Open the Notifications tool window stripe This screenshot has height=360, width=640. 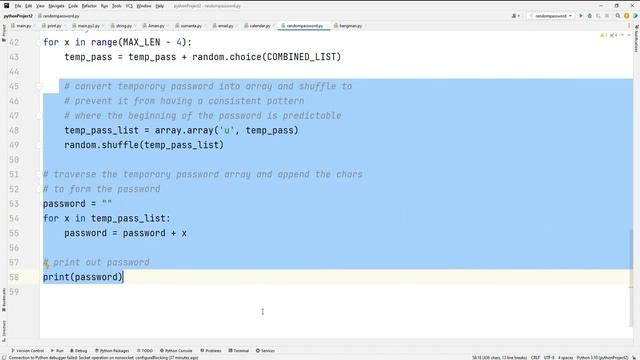pos(636,39)
